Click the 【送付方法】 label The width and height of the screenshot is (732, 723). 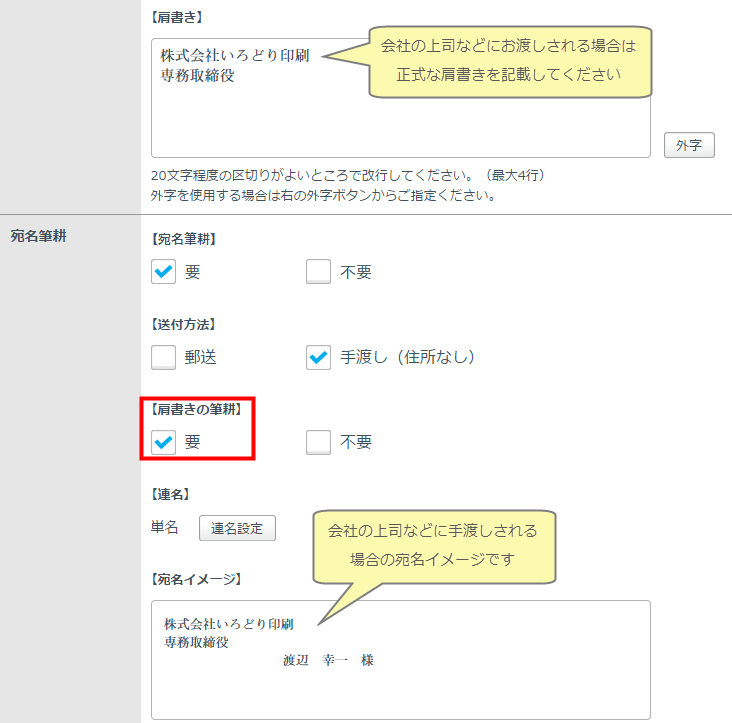point(183,324)
